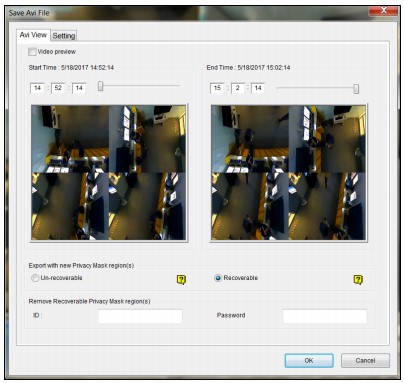Click the start minute field showing 52
Screen dimensions: 404x383
(58, 88)
